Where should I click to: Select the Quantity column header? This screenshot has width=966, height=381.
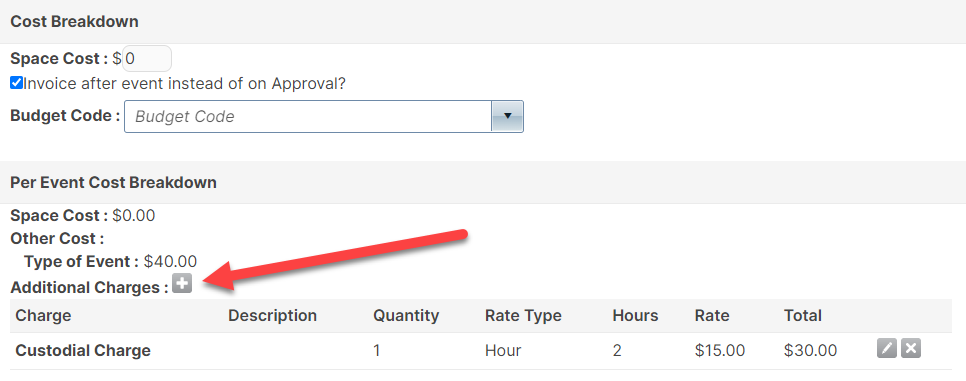(406, 316)
